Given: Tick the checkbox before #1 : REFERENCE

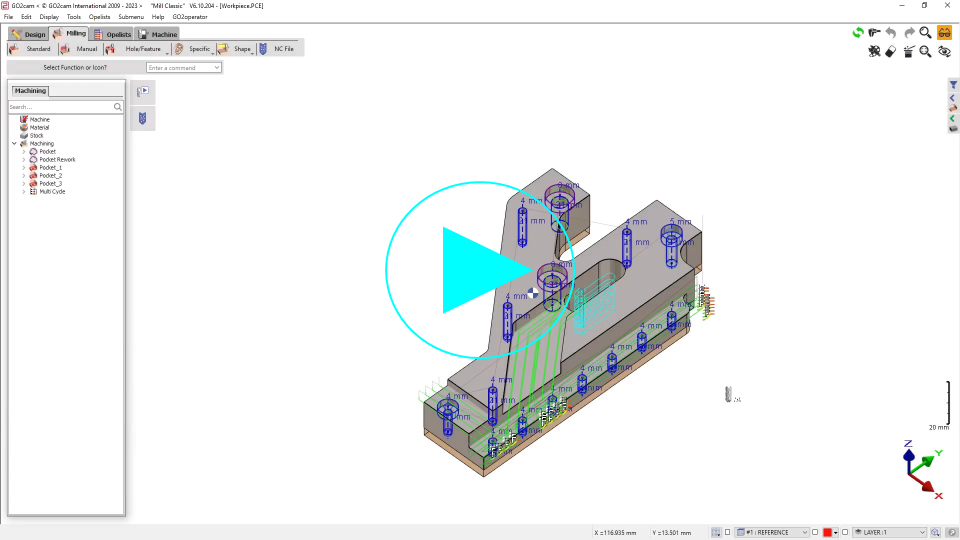Looking at the screenshot, I should pyautogui.click(x=727, y=532).
